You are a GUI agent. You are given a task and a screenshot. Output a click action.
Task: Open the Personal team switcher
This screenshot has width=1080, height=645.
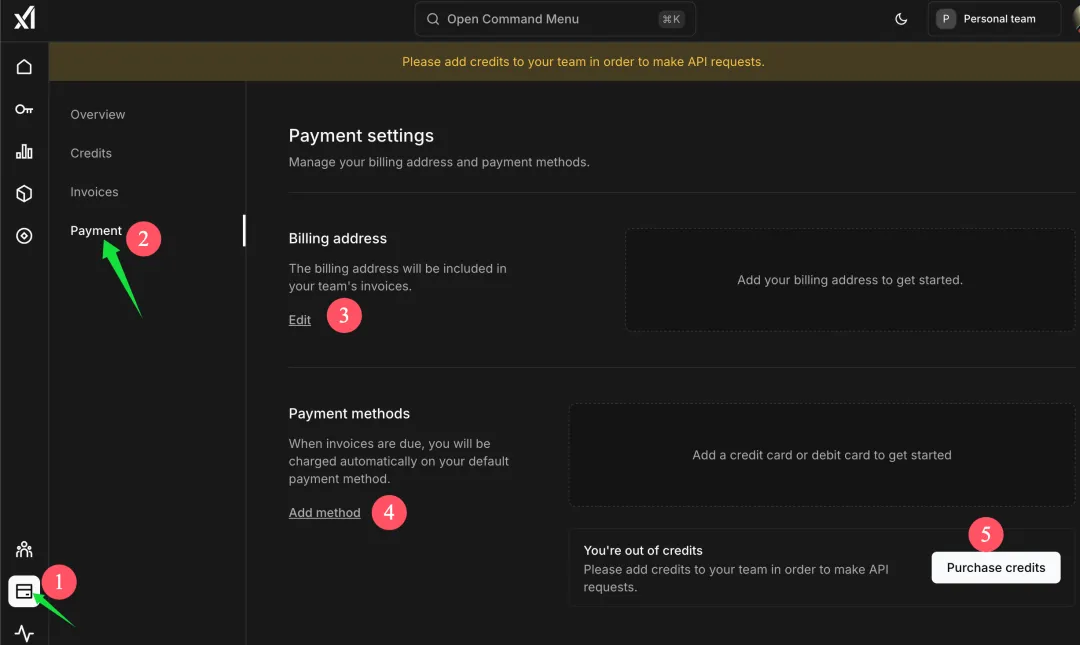click(994, 19)
